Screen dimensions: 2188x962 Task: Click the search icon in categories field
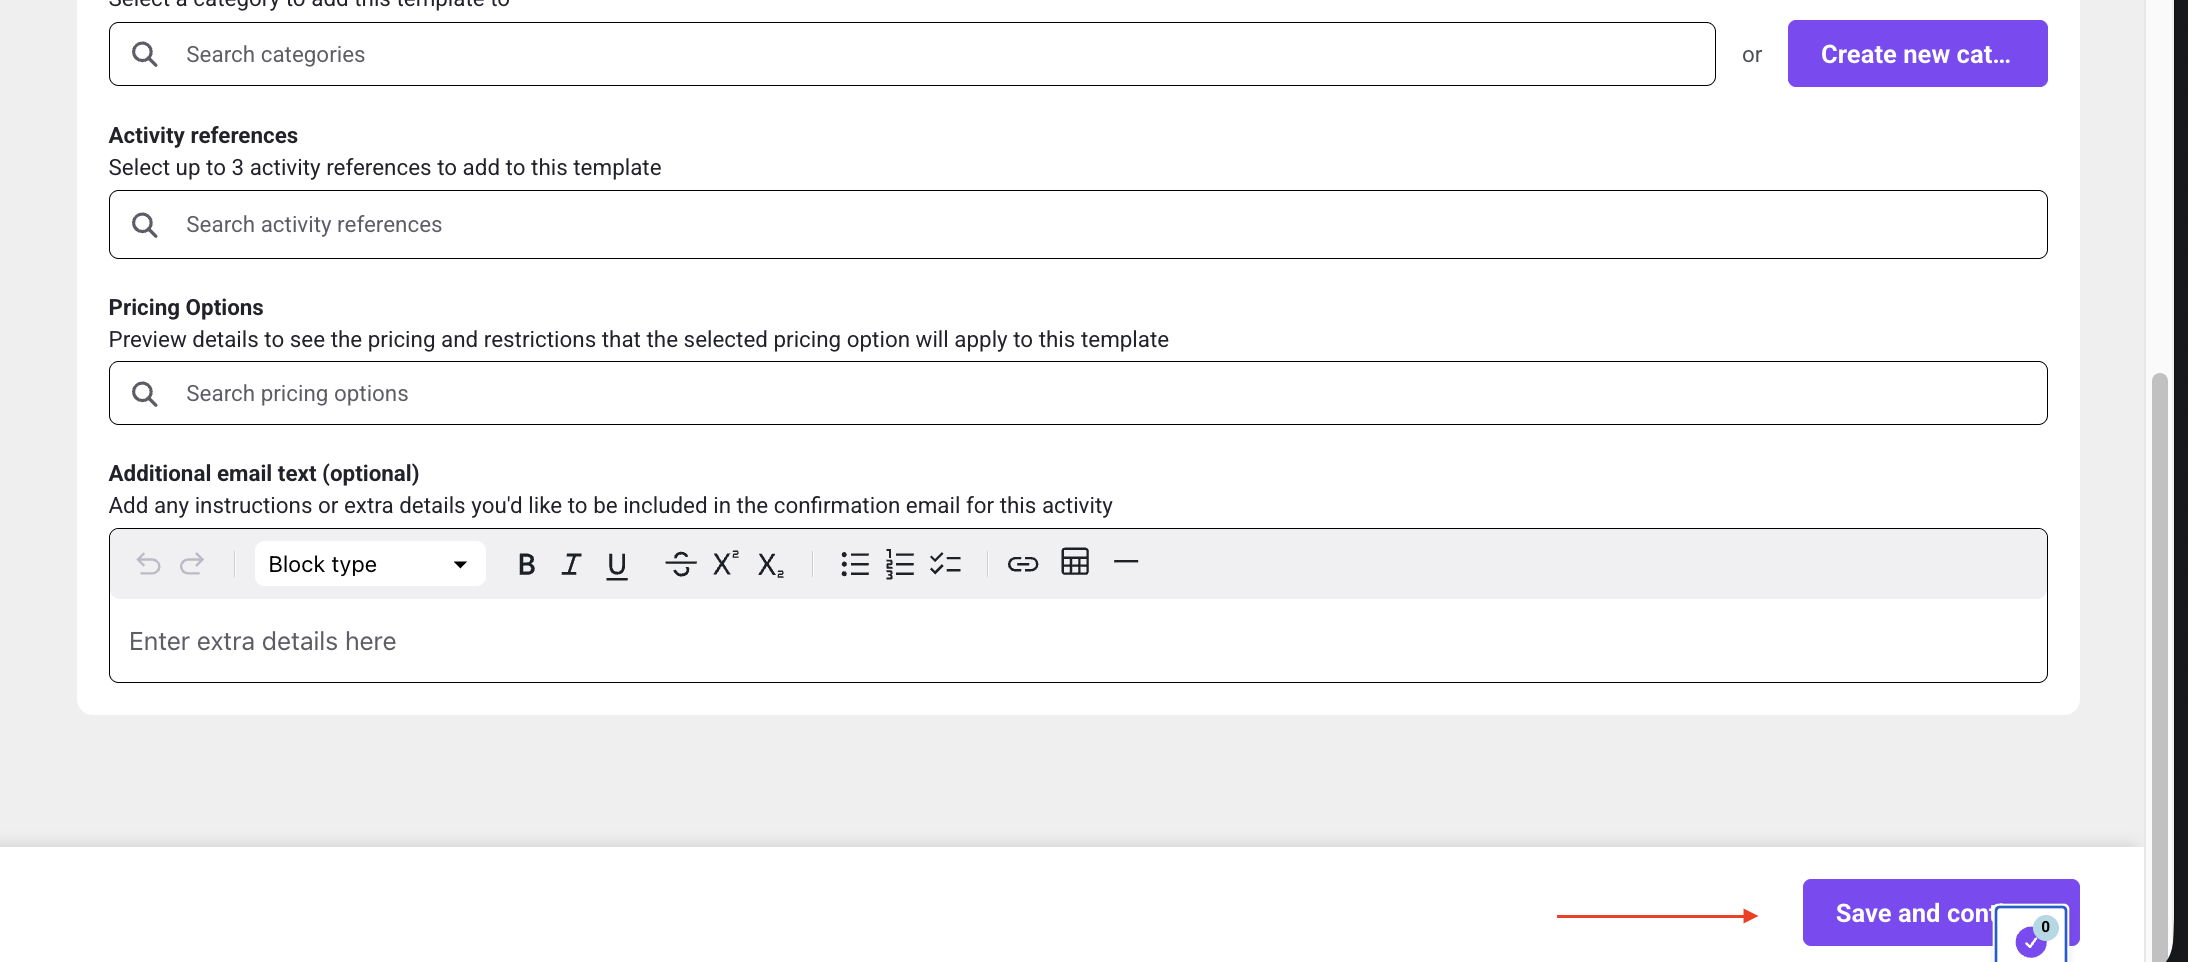pyautogui.click(x=145, y=54)
